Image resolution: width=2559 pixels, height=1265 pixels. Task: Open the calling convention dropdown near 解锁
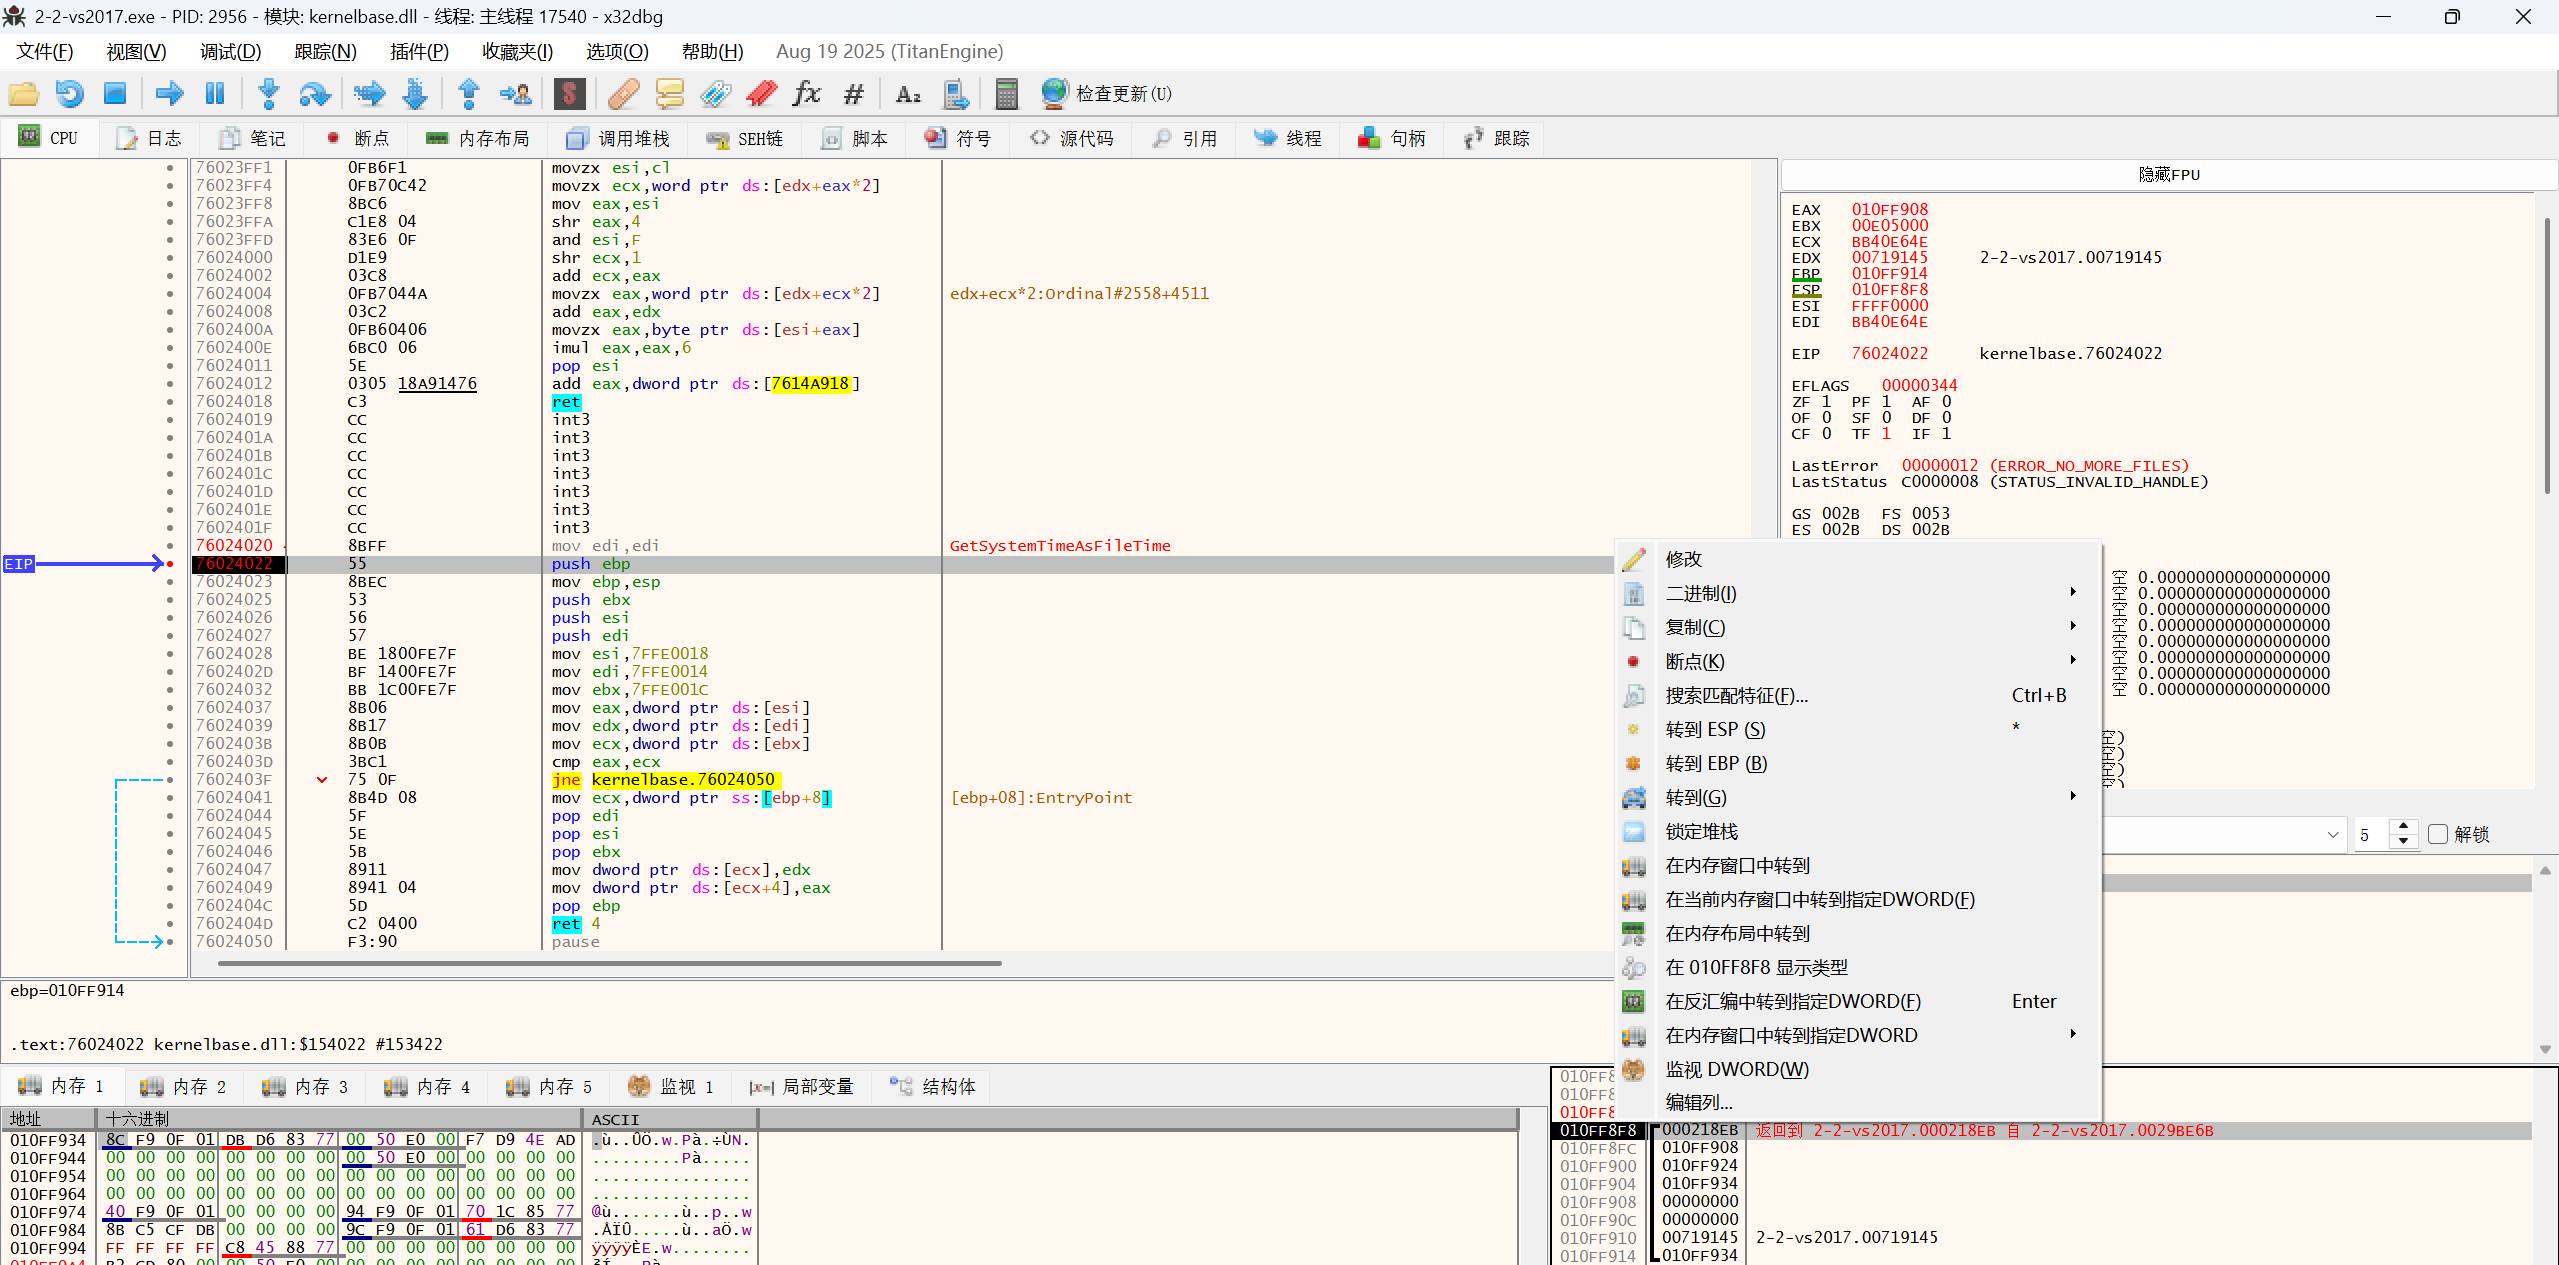click(2332, 834)
